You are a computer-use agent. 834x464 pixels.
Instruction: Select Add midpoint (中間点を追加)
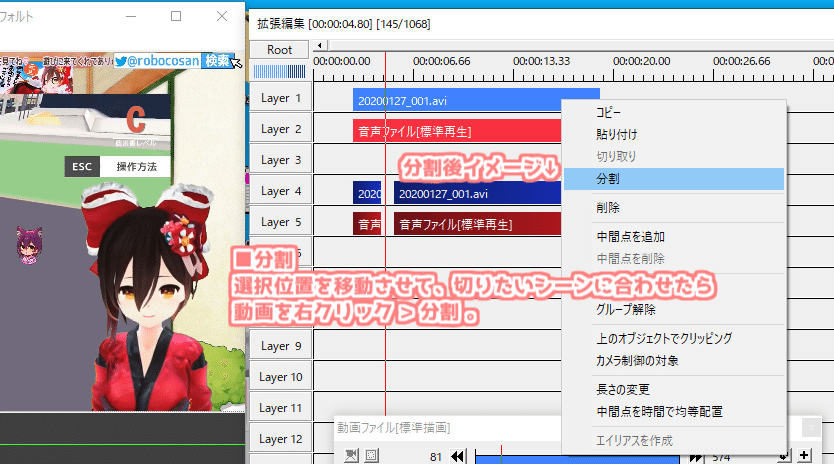click(630, 237)
